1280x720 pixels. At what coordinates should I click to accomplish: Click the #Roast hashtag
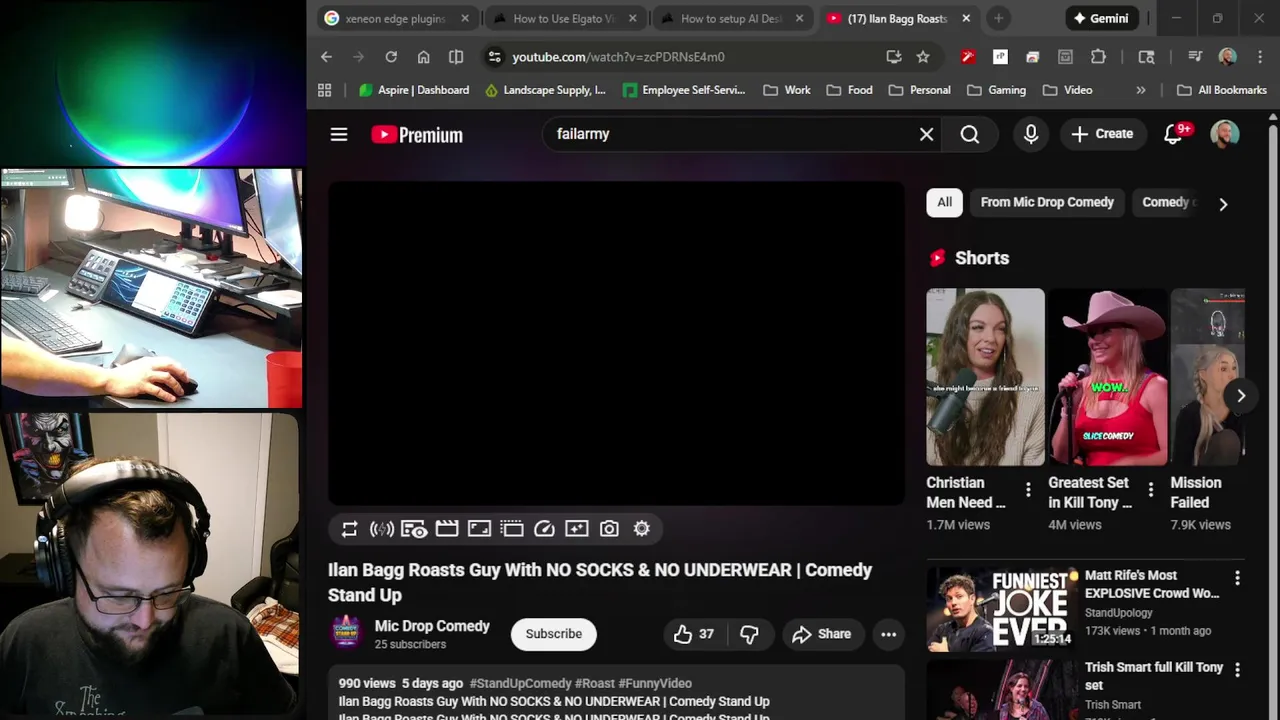(595, 683)
